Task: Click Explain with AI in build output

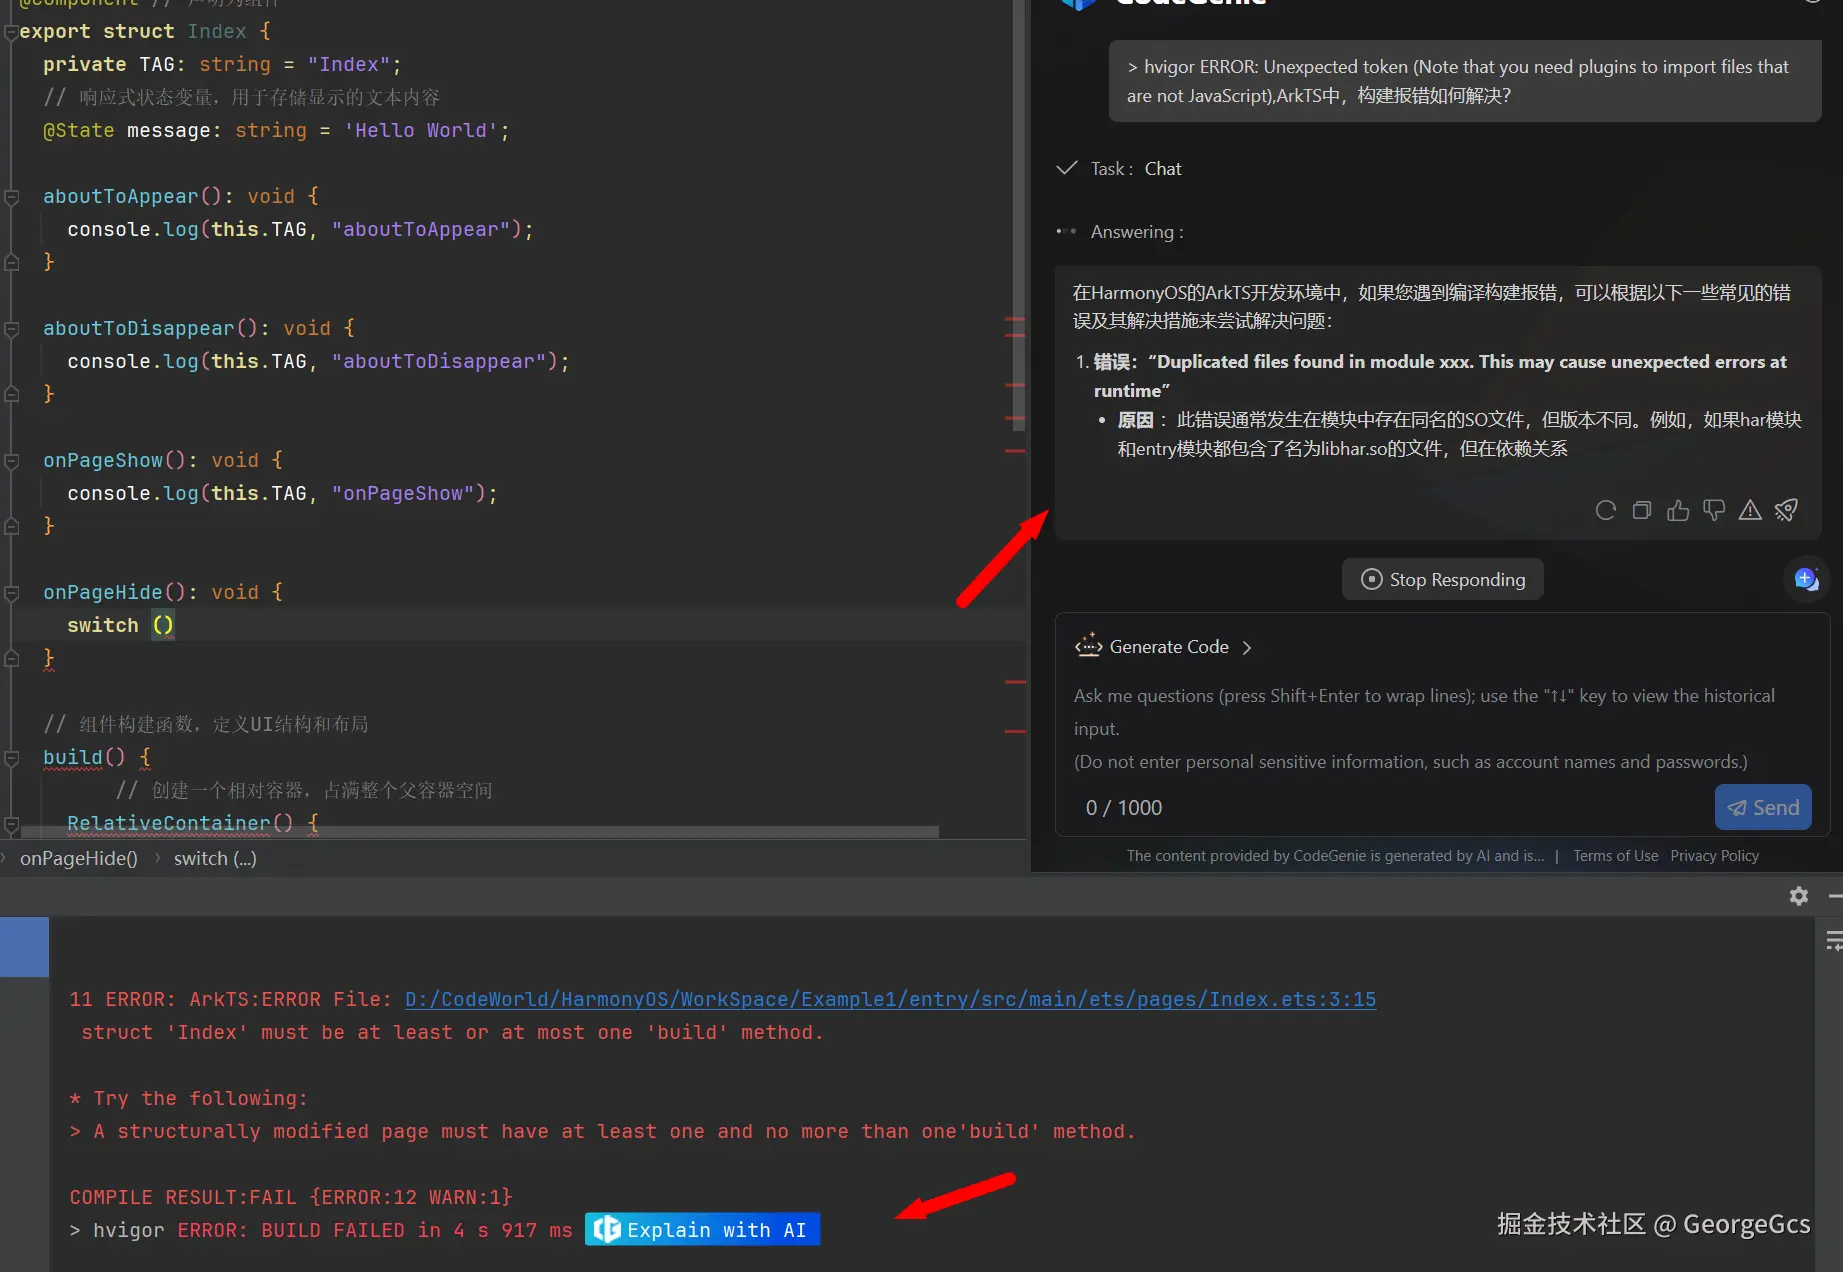Action: coord(702,1230)
